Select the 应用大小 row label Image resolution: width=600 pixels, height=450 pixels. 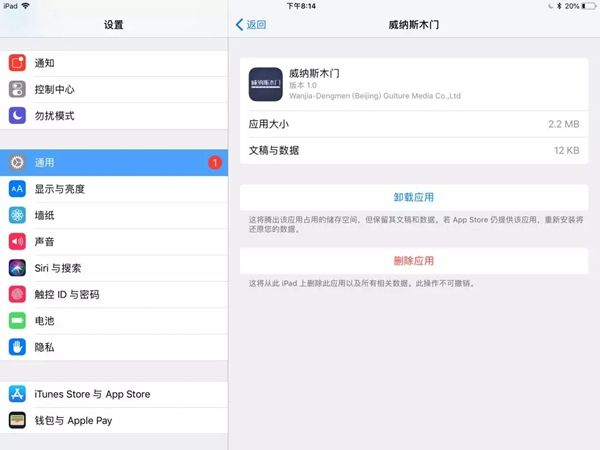pyautogui.click(x=269, y=124)
